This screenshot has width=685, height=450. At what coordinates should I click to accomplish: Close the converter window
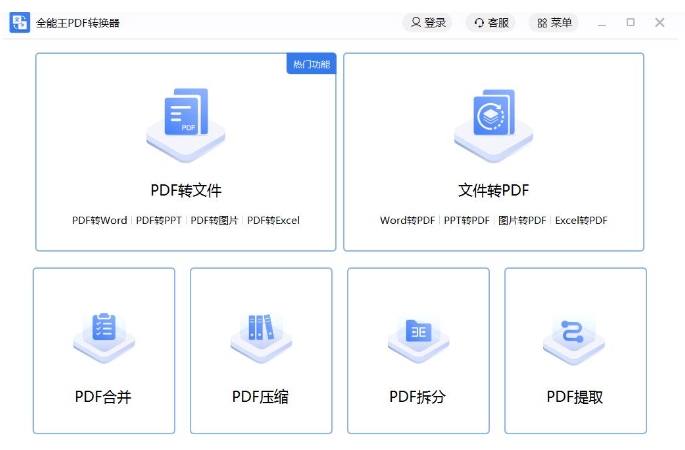(660, 22)
